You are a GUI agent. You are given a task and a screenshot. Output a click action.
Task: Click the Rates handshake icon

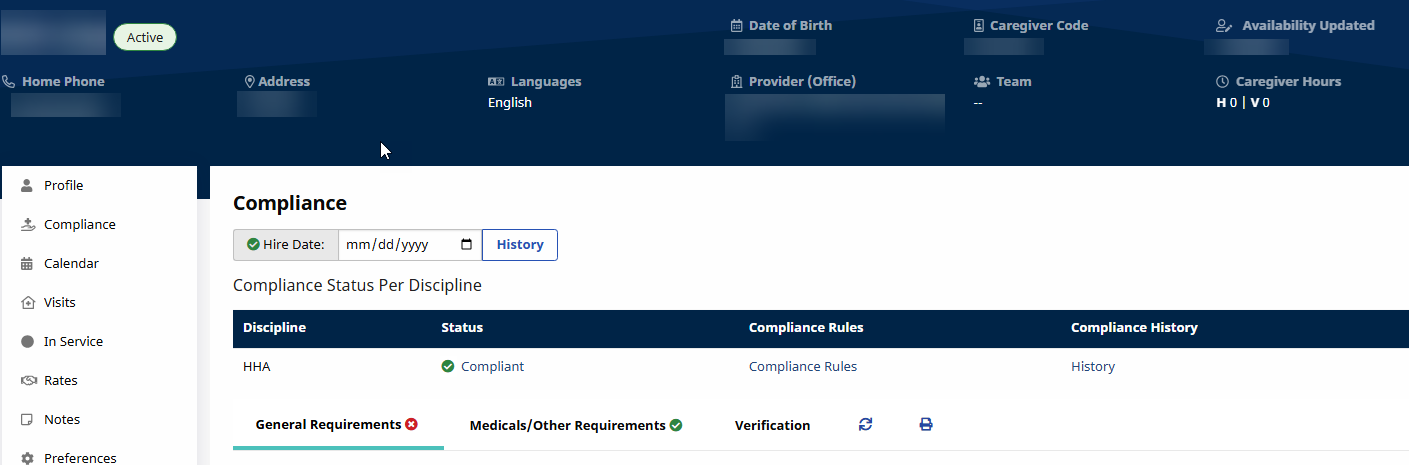(x=27, y=381)
